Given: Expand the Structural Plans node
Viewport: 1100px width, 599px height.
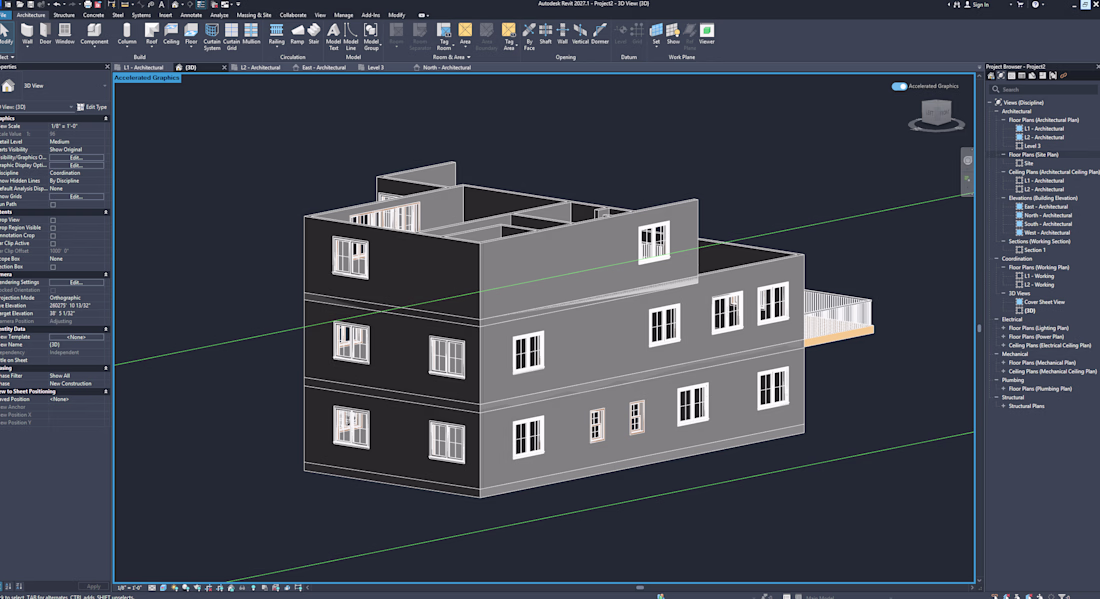Looking at the screenshot, I should [x=1003, y=406].
